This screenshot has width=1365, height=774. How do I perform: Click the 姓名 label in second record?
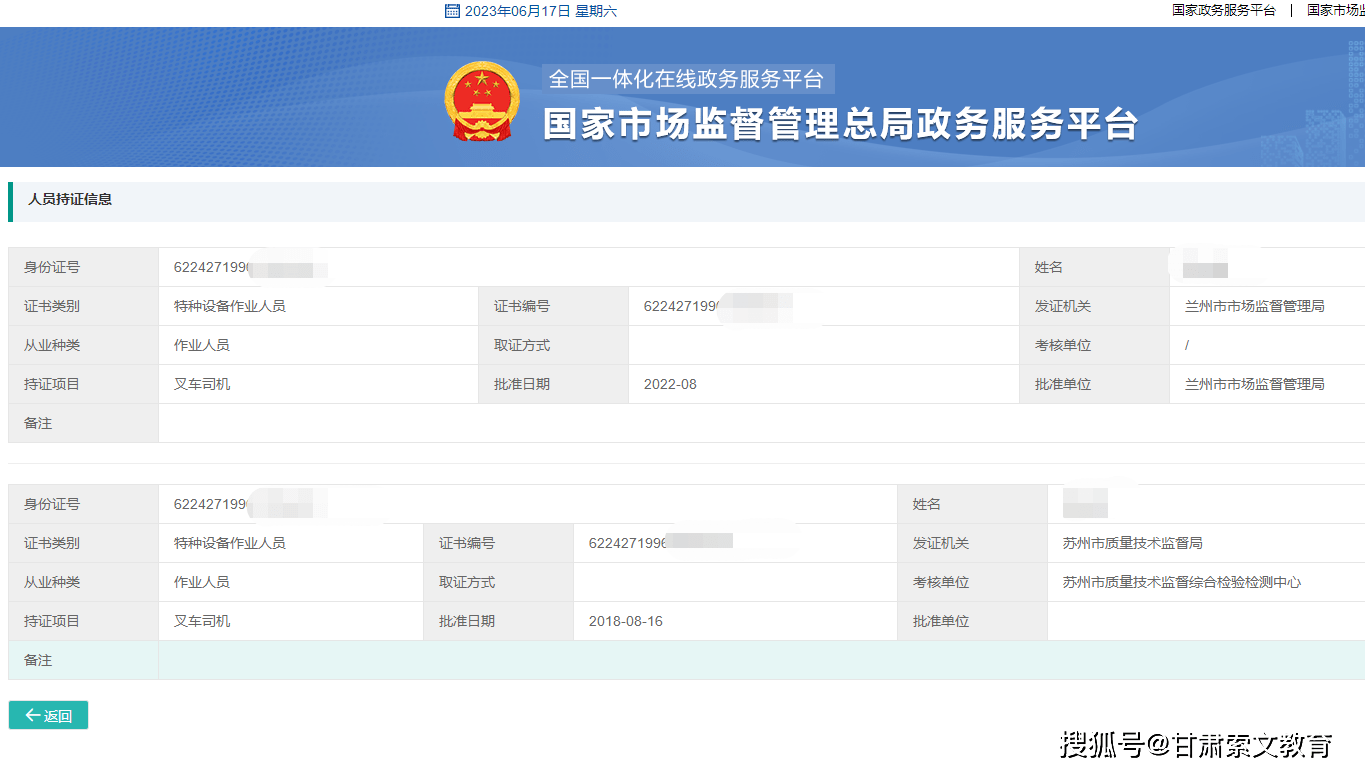[x=927, y=504]
